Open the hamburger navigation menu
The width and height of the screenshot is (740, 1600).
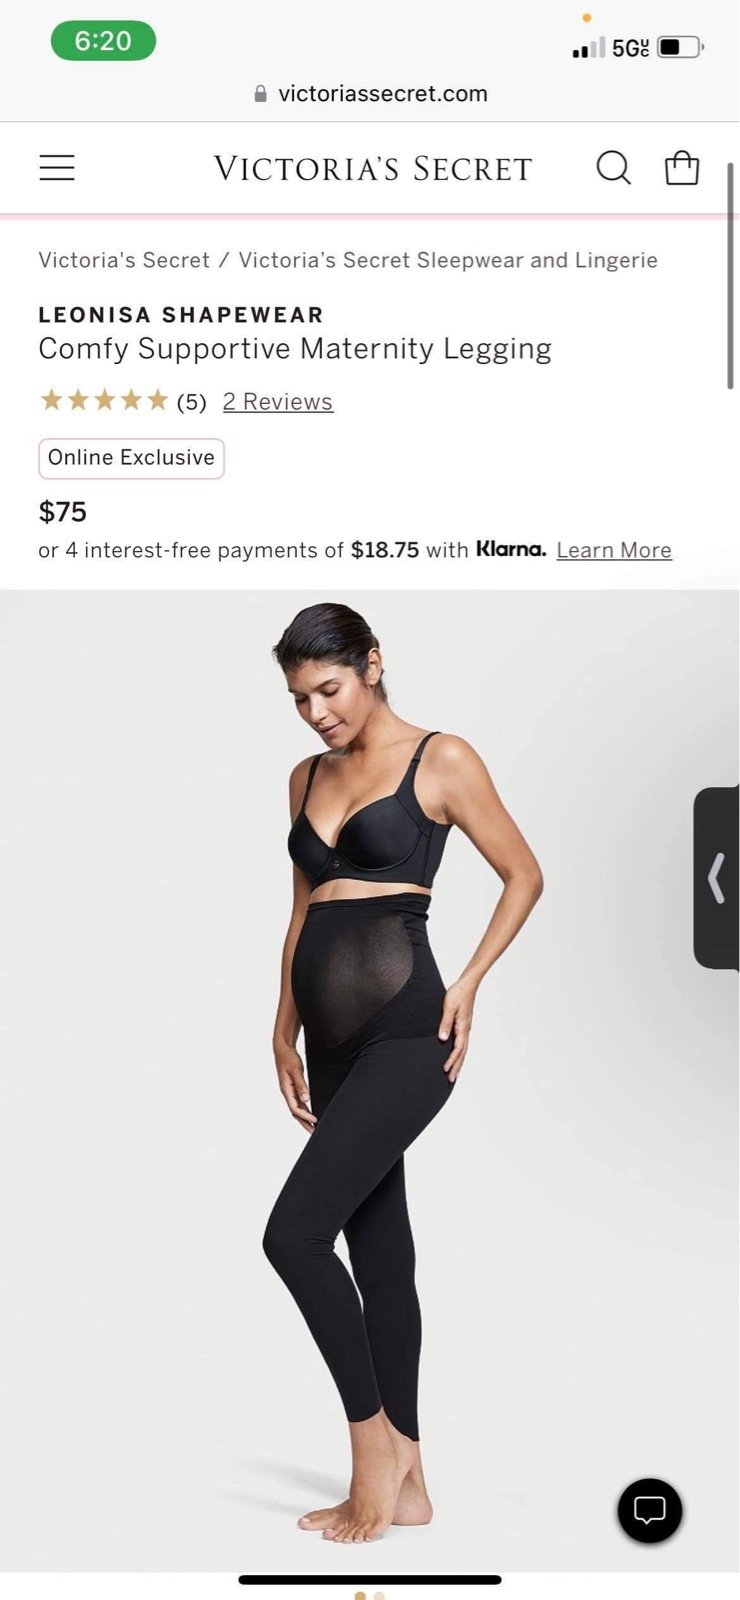coord(57,167)
